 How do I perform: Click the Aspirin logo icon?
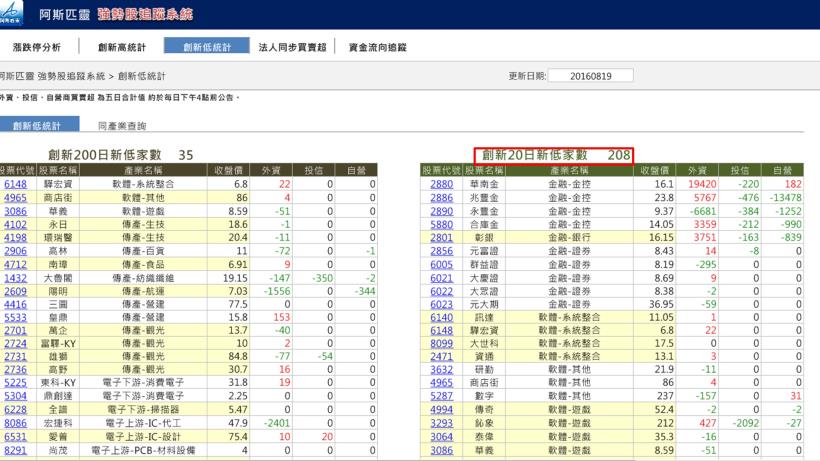click(x=11, y=13)
